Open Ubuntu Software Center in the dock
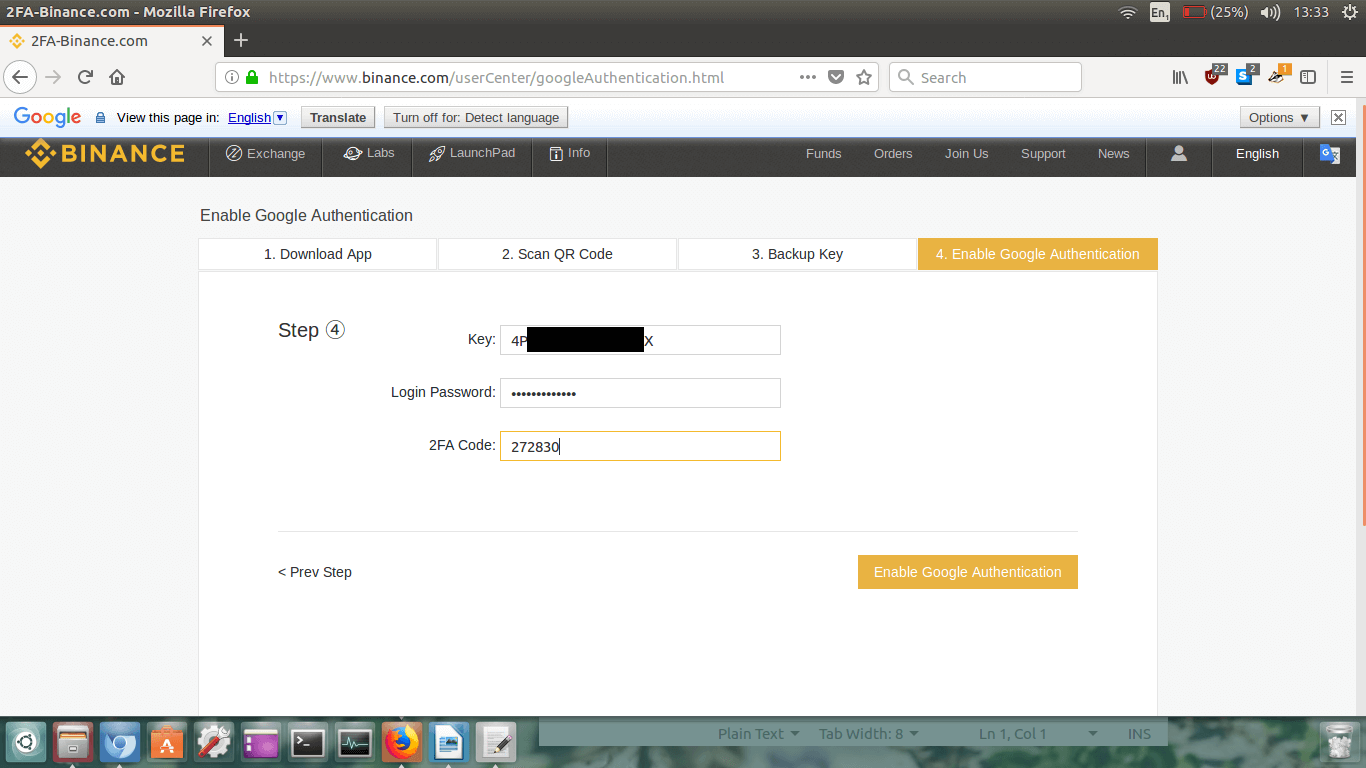1366x768 pixels. point(167,743)
